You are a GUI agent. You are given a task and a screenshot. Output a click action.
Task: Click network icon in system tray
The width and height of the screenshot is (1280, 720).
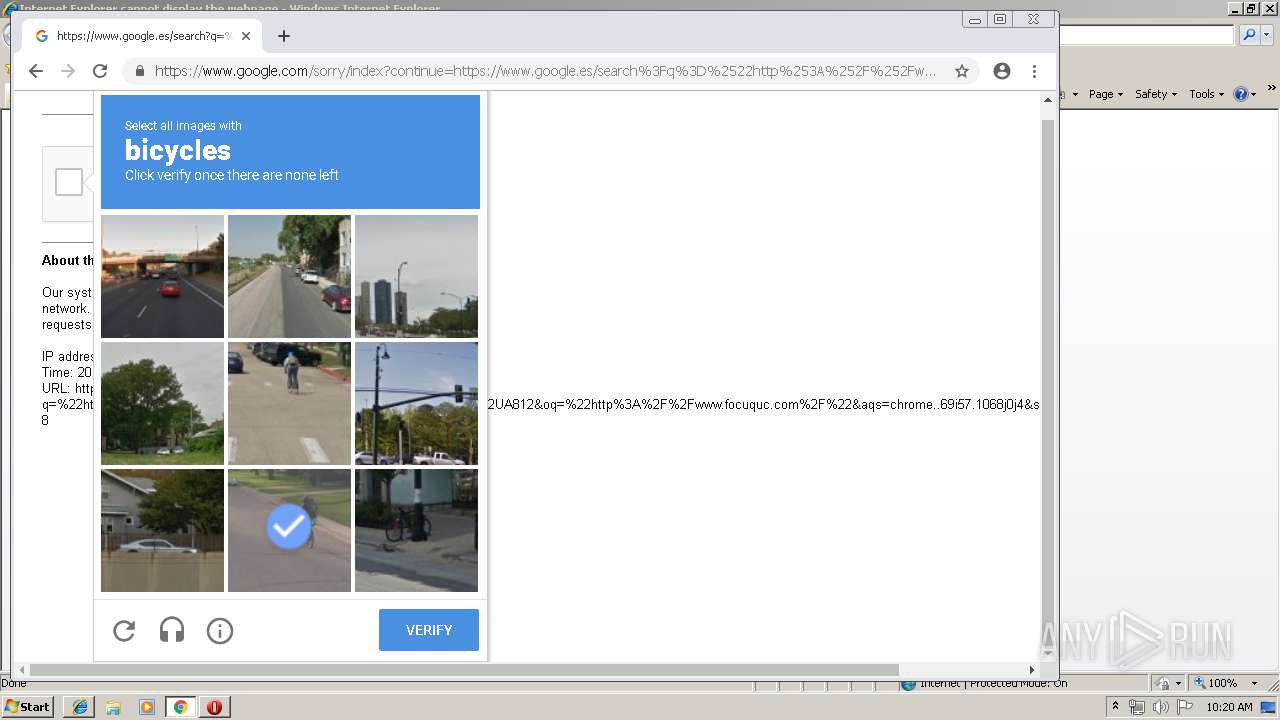[x=1136, y=707]
